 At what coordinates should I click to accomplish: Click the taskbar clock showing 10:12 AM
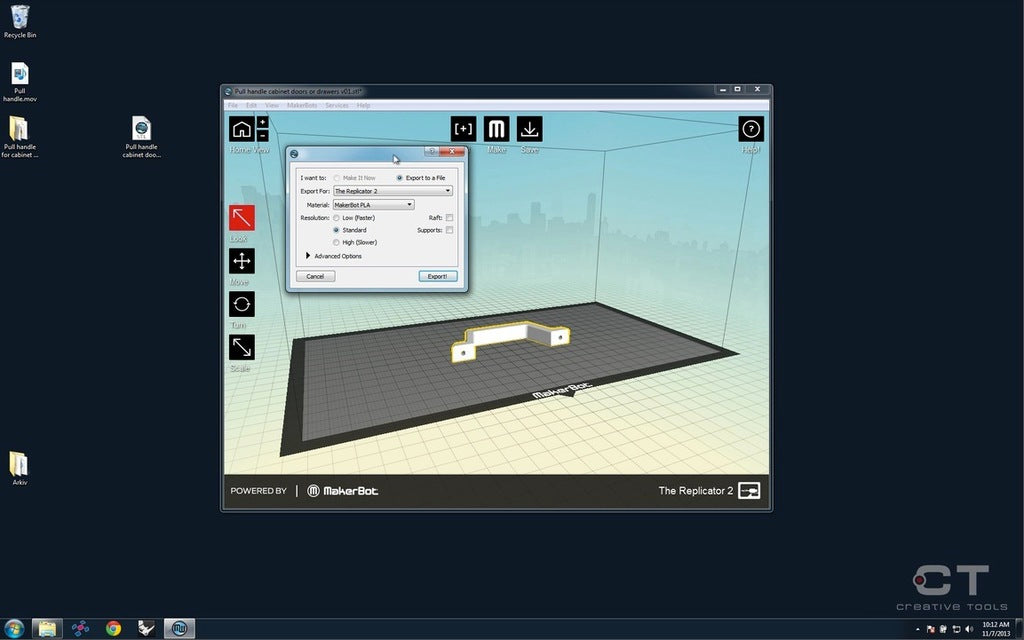(x=995, y=629)
